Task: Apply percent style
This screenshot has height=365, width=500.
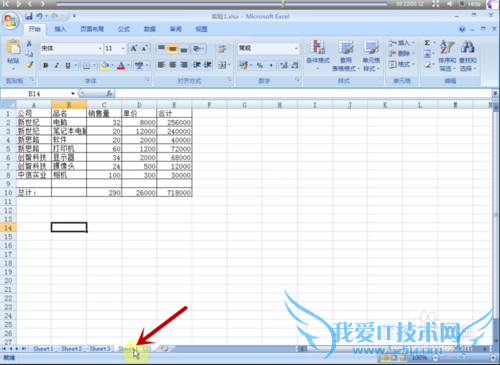Action: click(260, 65)
